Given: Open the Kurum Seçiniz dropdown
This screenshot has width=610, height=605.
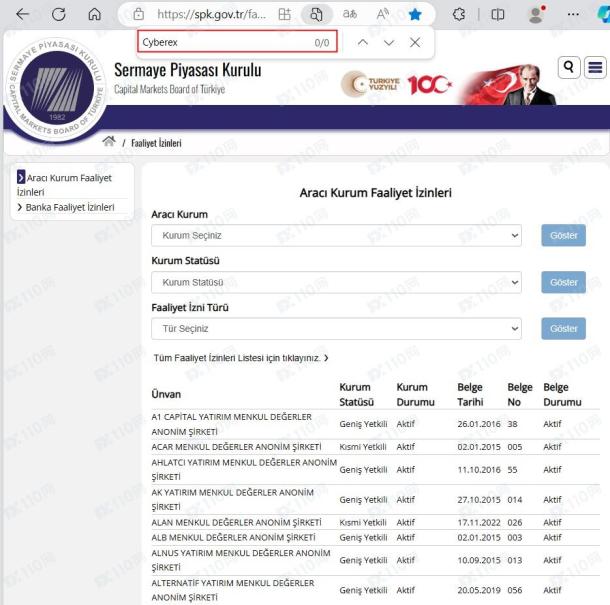Looking at the screenshot, I should pyautogui.click(x=336, y=236).
